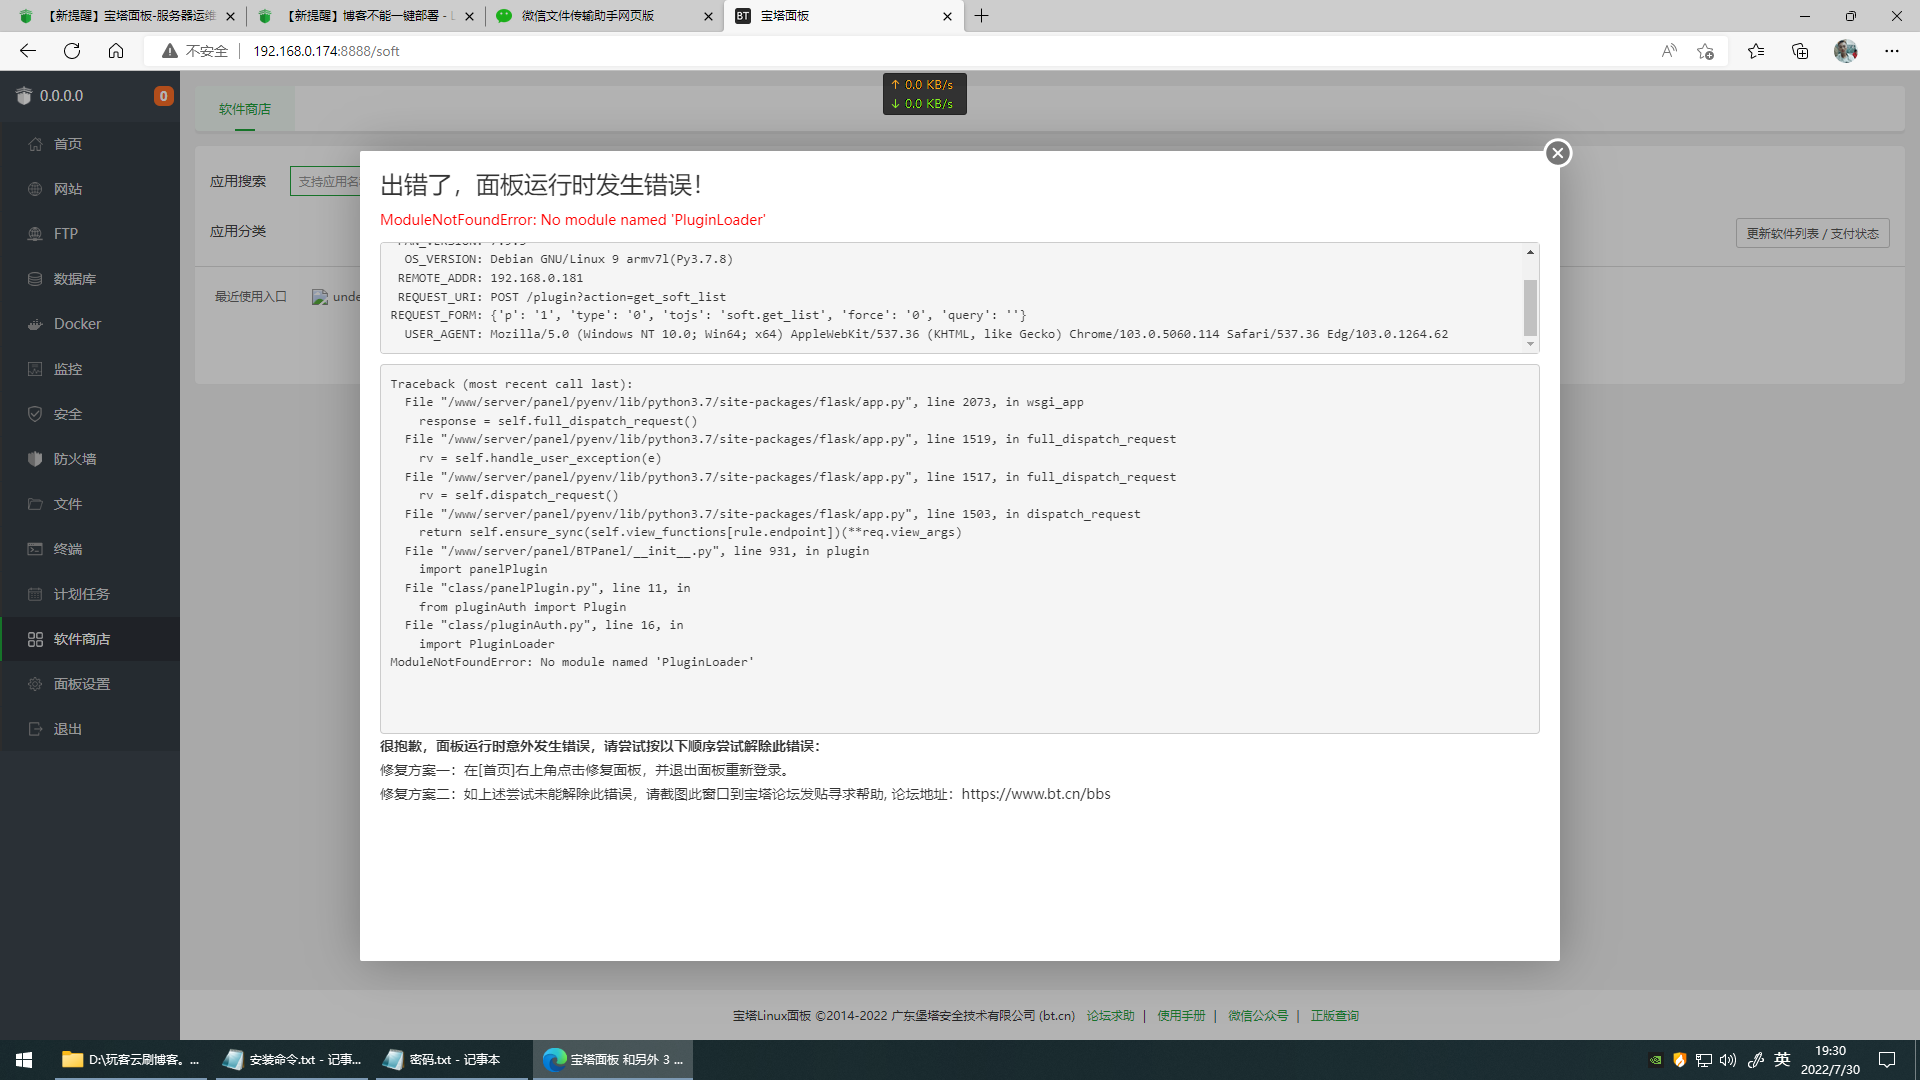Click 更新软件列表 / 支付状态 button
This screenshot has height=1080, width=1920.
tap(1812, 233)
